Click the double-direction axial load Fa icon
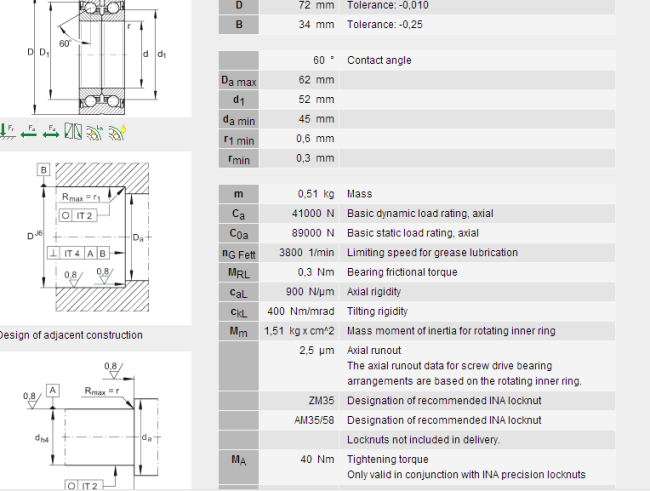 [50, 130]
